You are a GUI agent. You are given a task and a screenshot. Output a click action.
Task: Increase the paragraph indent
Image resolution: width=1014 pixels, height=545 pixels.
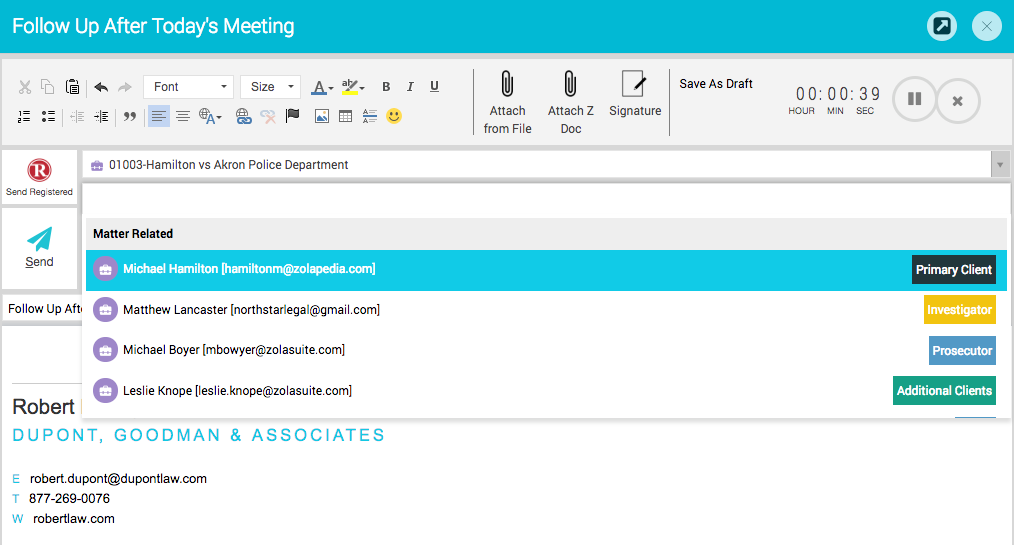[x=101, y=116]
